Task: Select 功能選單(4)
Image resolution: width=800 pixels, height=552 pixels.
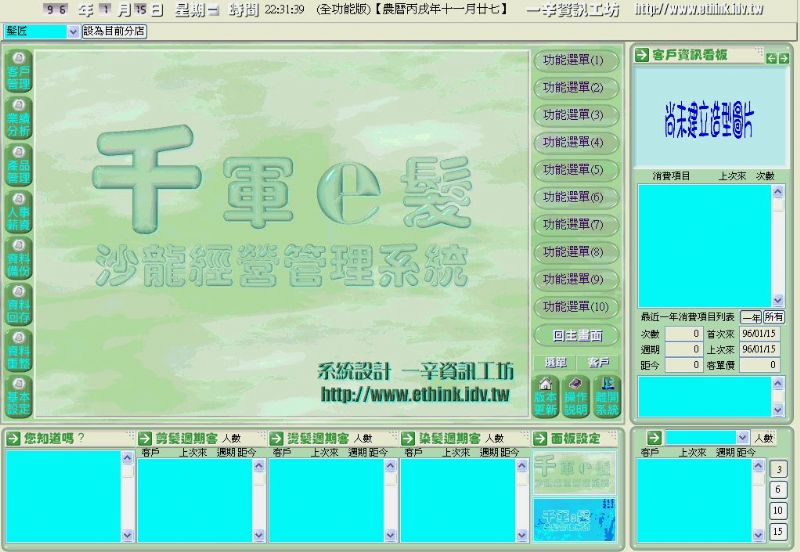Action: tap(576, 142)
